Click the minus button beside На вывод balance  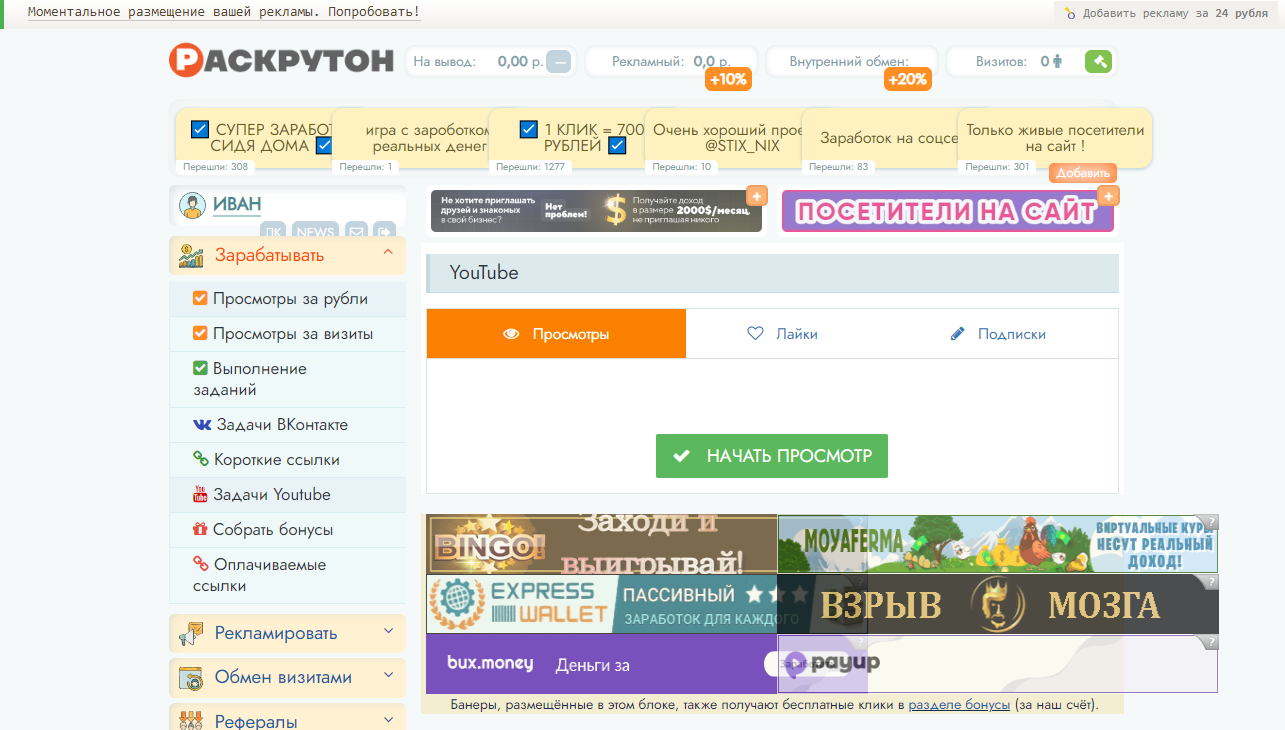(x=559, y=62)
